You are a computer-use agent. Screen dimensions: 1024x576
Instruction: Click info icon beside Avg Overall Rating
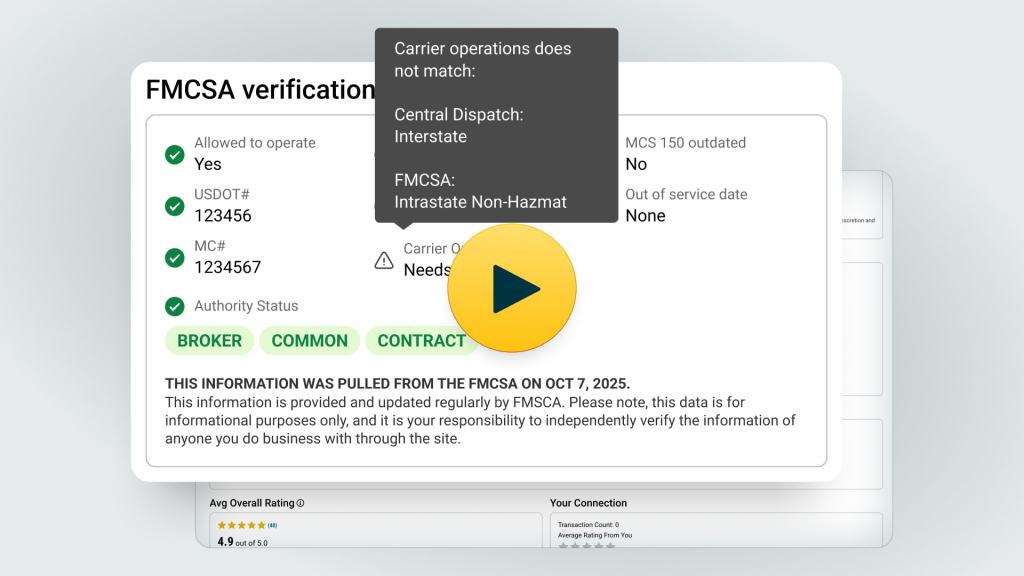[x=300, y=503]
